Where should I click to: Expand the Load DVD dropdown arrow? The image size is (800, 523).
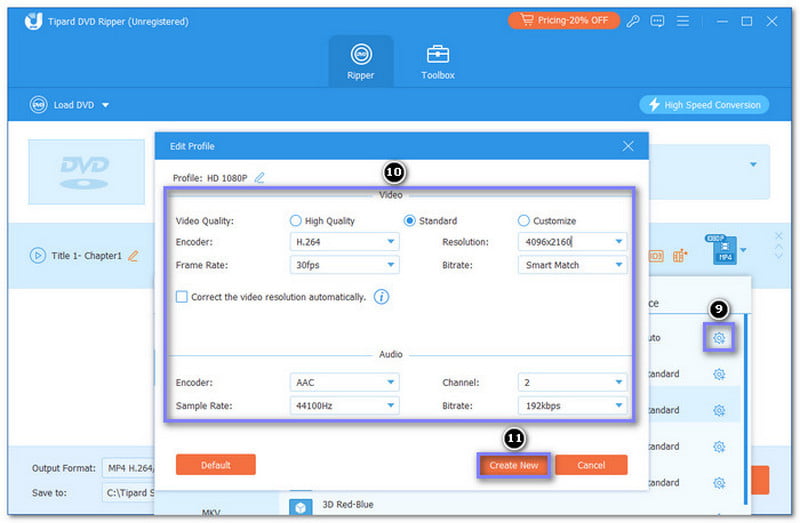(x=106, y=105)
